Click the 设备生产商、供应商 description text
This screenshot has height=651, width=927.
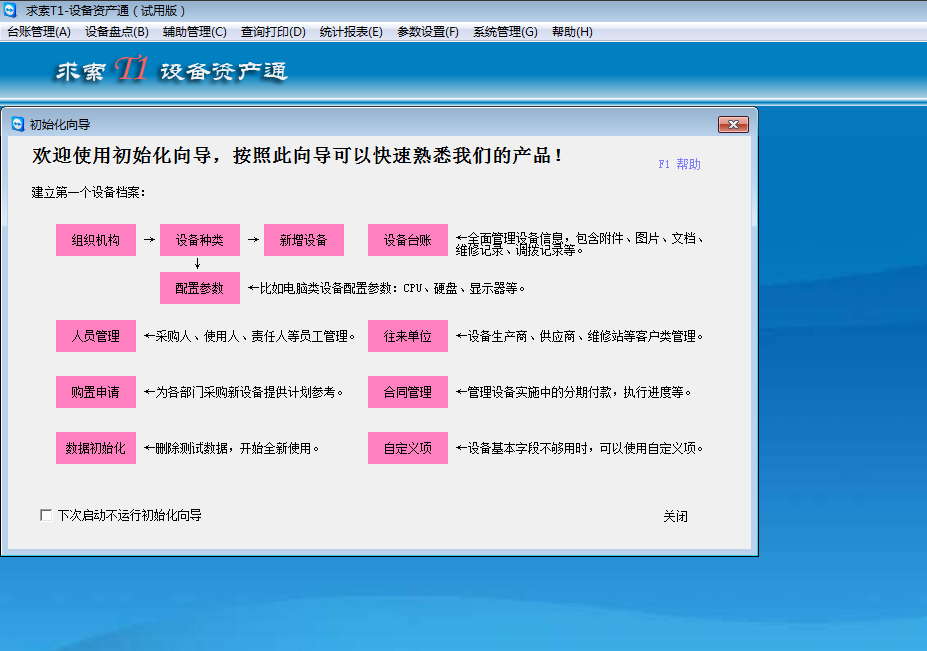click(x=580, y=336)
